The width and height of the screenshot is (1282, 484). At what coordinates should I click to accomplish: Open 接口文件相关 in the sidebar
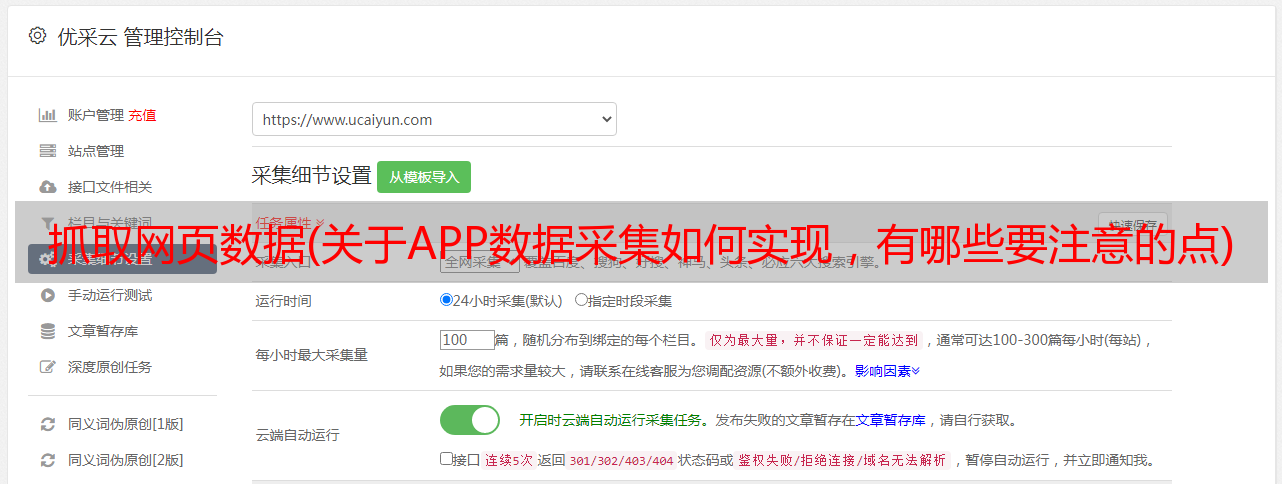[110, 187]
